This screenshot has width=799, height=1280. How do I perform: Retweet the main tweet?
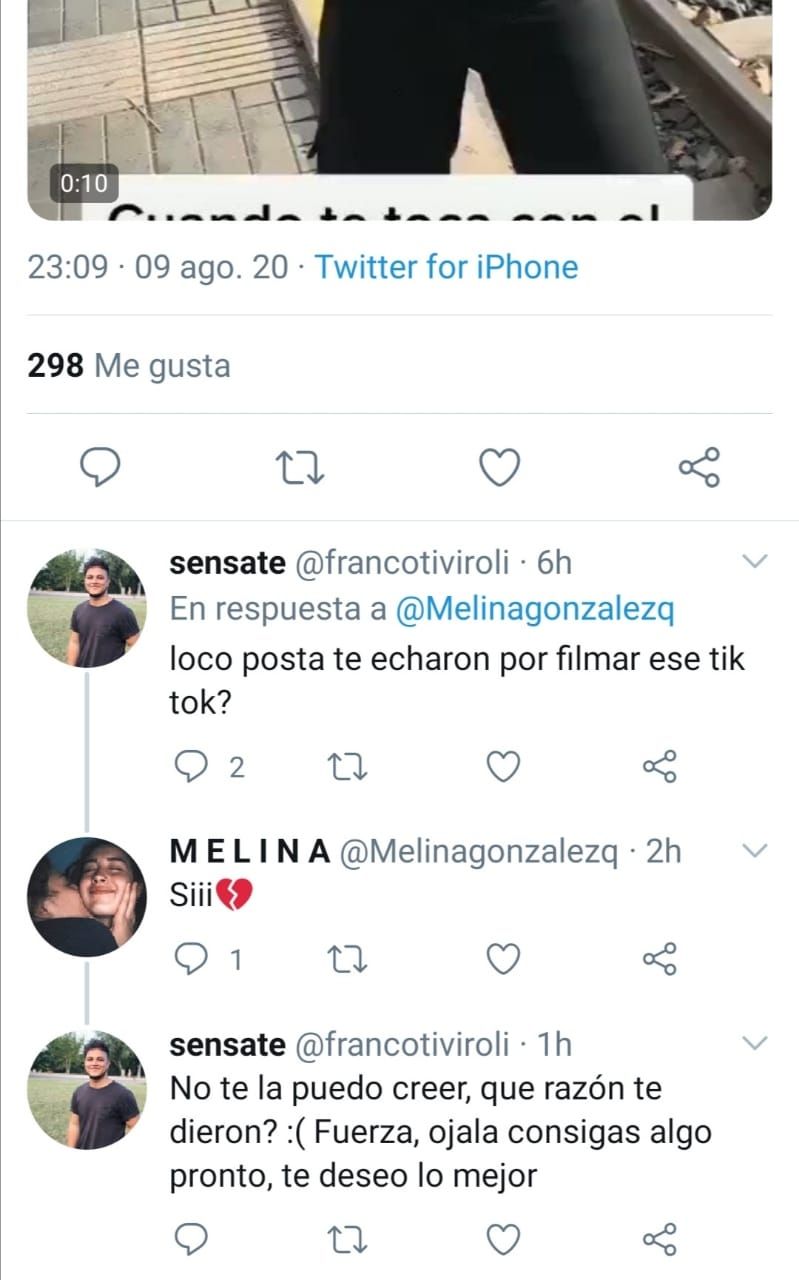coord(300,467)
